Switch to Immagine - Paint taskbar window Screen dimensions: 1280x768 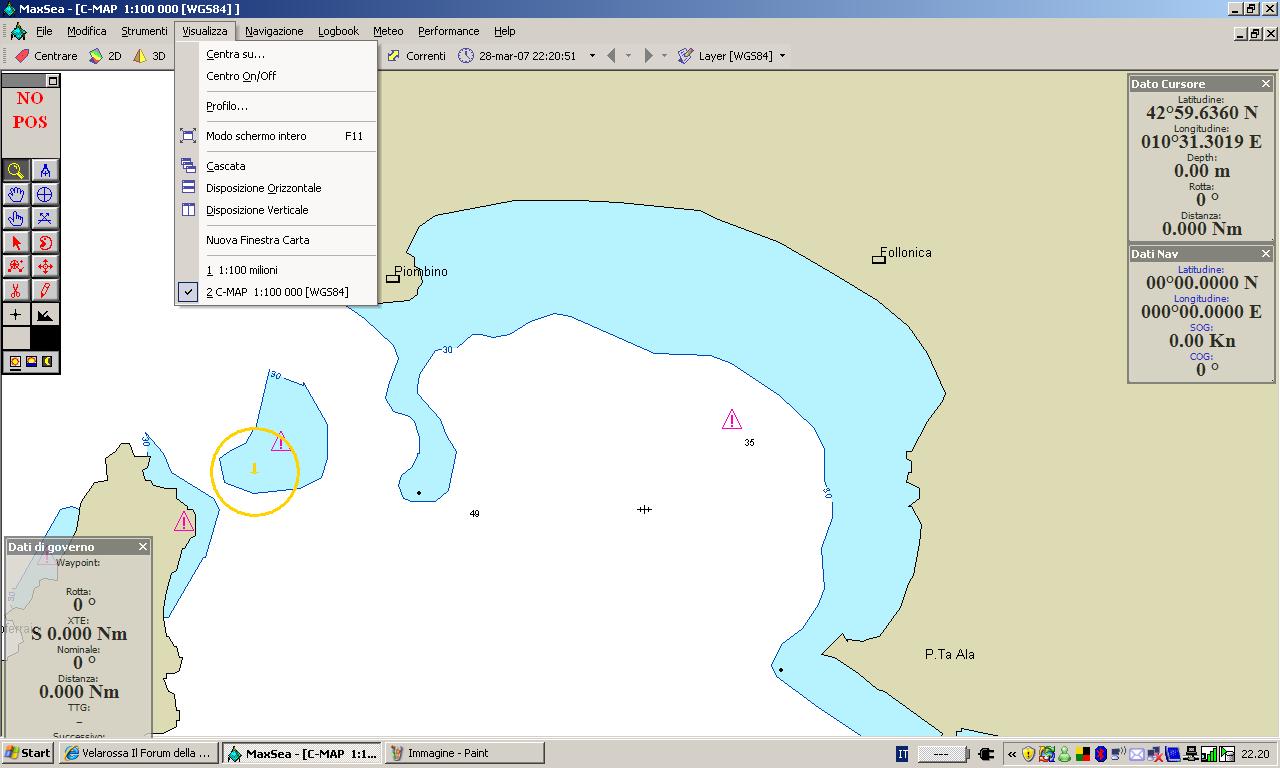pyautogui.click(x=464, y=753)
